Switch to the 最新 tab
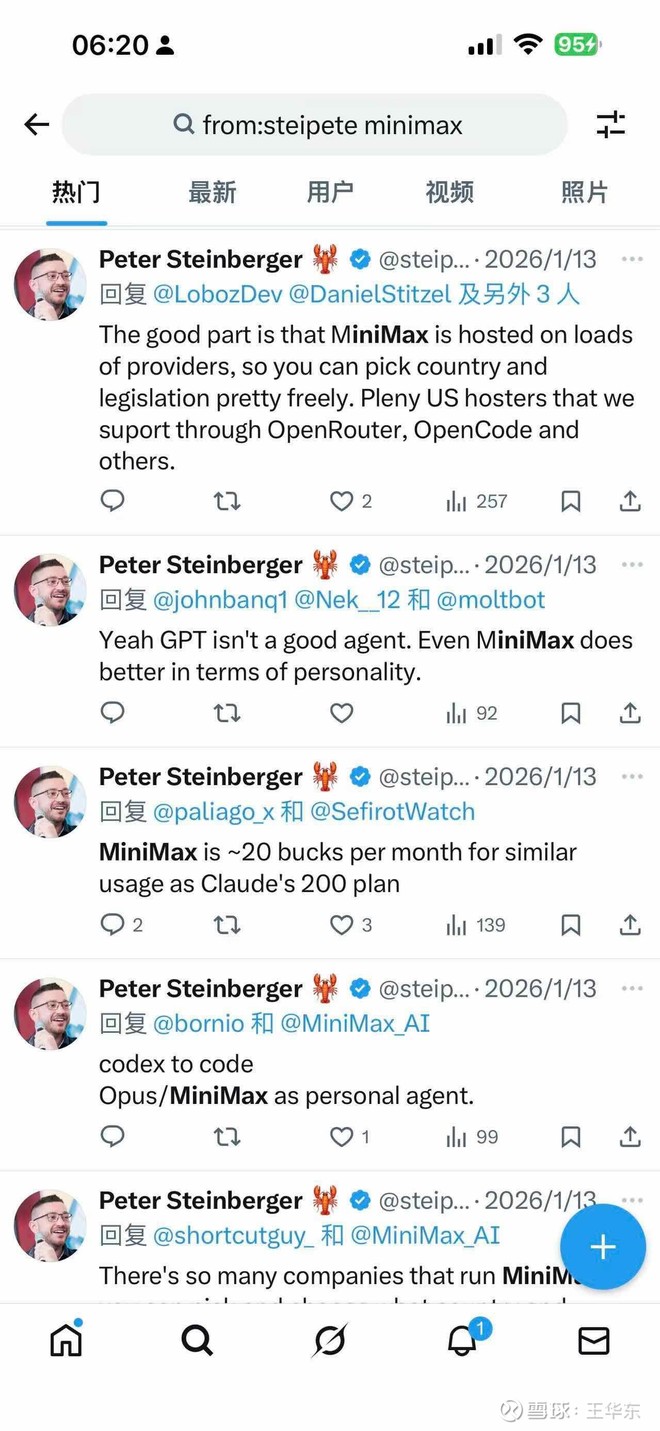This screenshot has width=660, height=1431. pyautogui.click(x=212, y=192)
